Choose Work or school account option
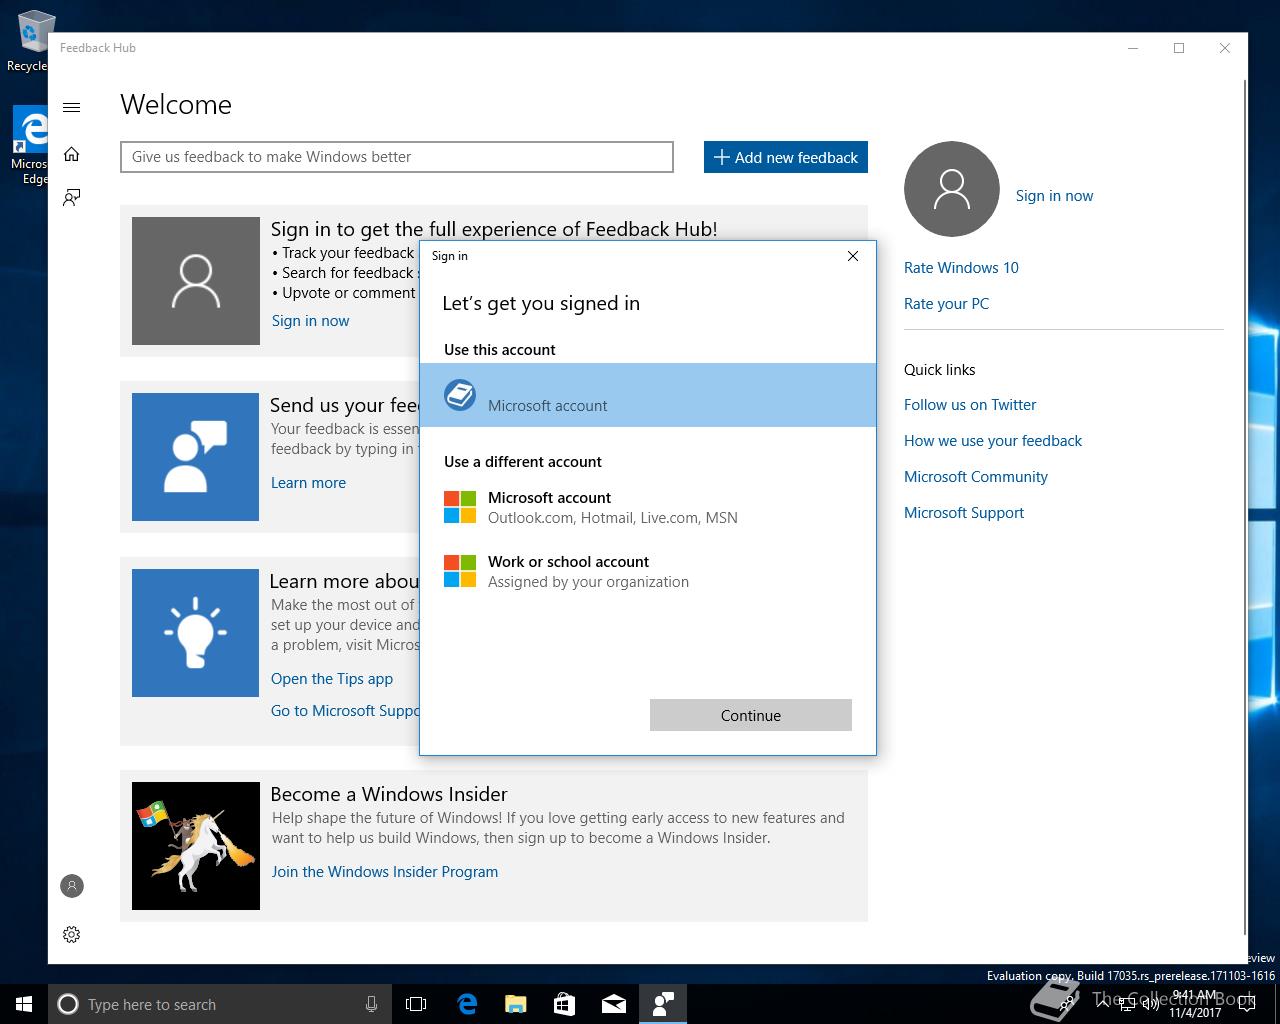This screenshot has height=1024, width=1280. coord(648,571)
